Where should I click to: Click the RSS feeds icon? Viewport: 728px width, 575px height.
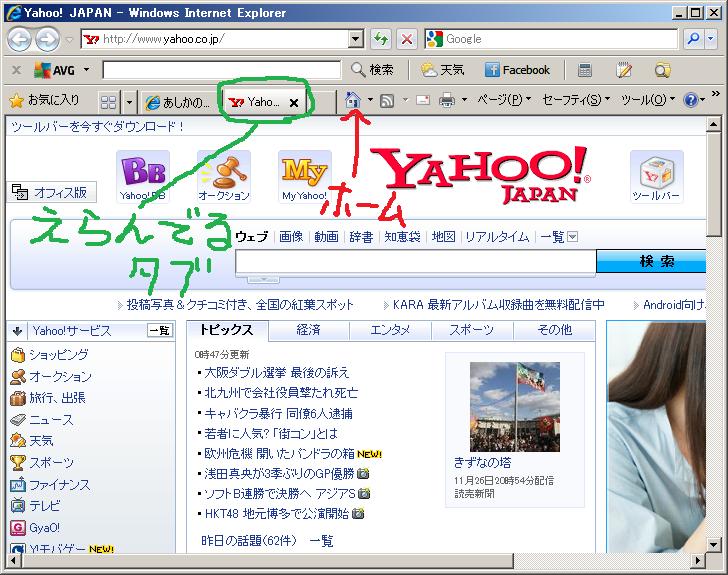387,100
